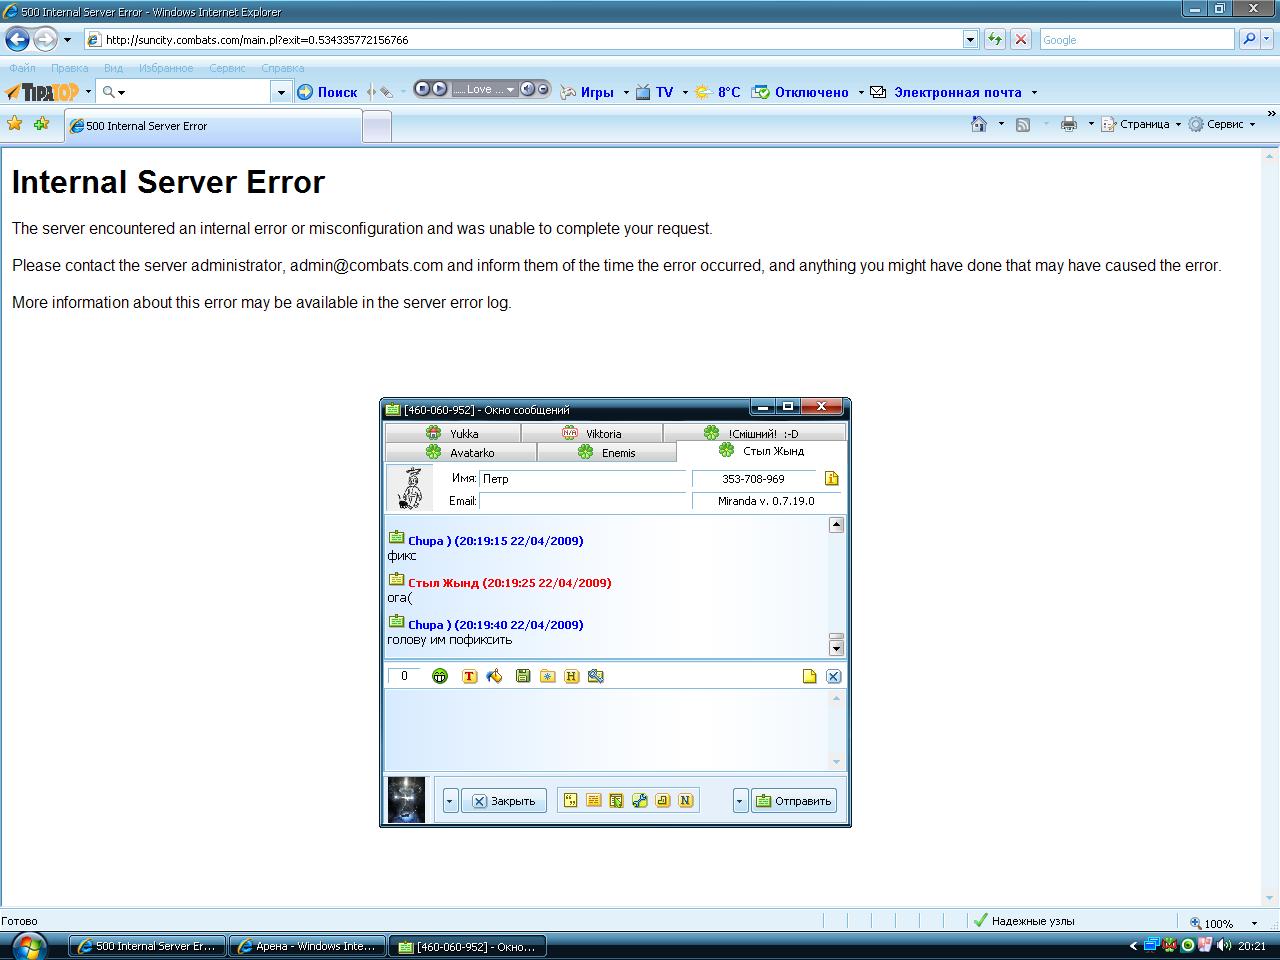Click into the chat message input area
This screenshot has width=1280, height=960.
[x=608, y=730]
